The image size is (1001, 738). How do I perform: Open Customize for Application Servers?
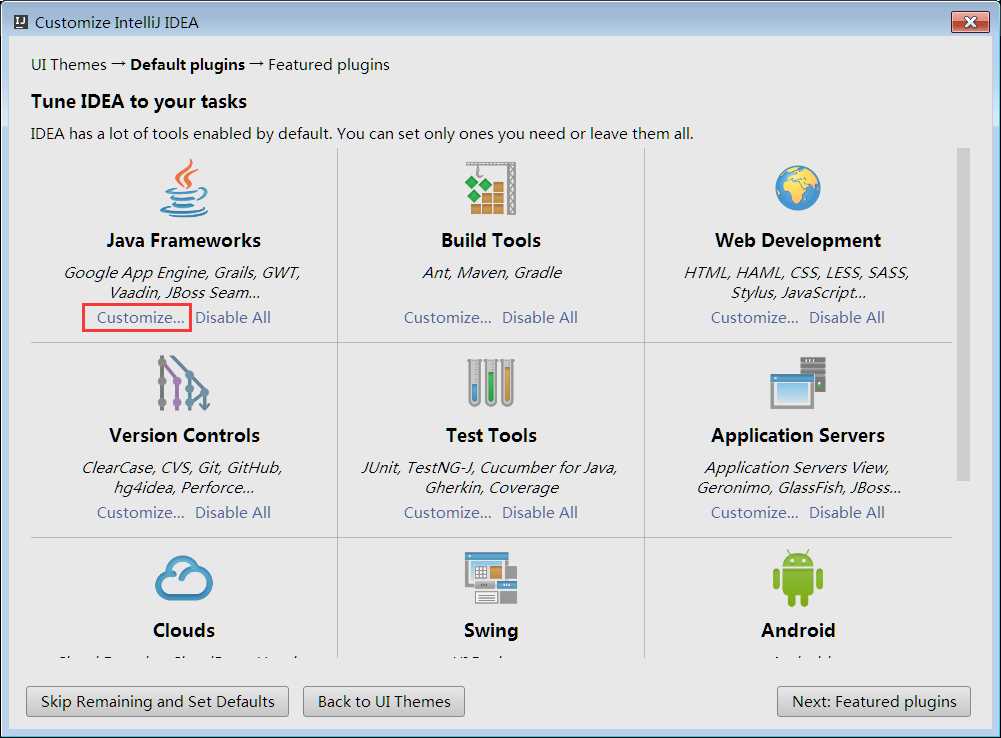coord(755,512)
